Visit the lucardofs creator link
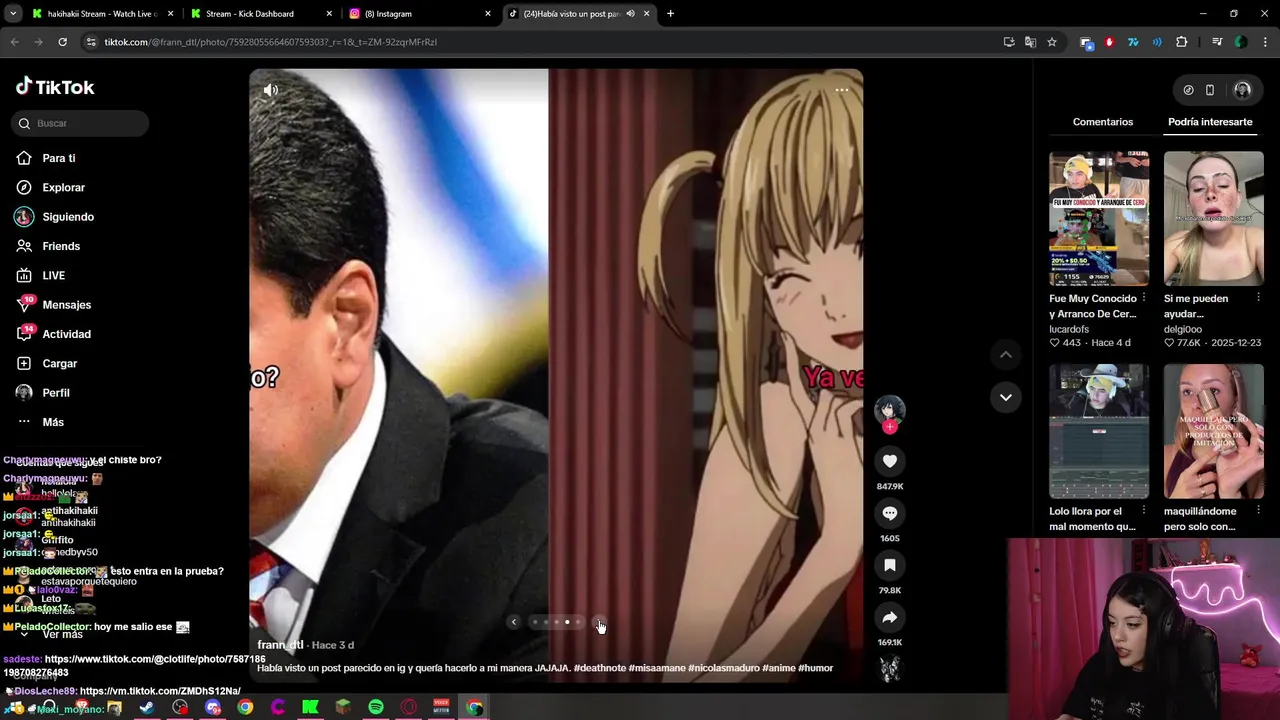This screenshot has width=1280, height=720. click(1069, 329)
